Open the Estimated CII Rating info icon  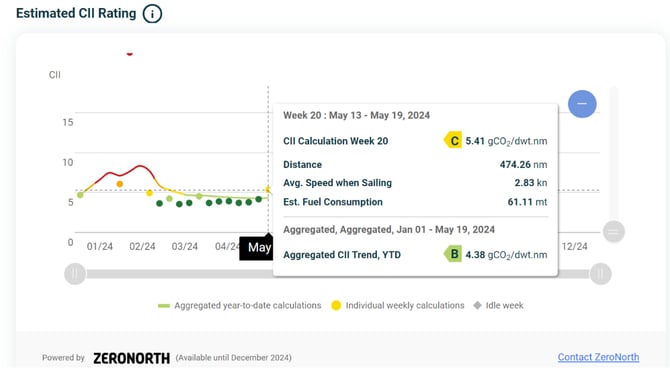tap(152, 14)
